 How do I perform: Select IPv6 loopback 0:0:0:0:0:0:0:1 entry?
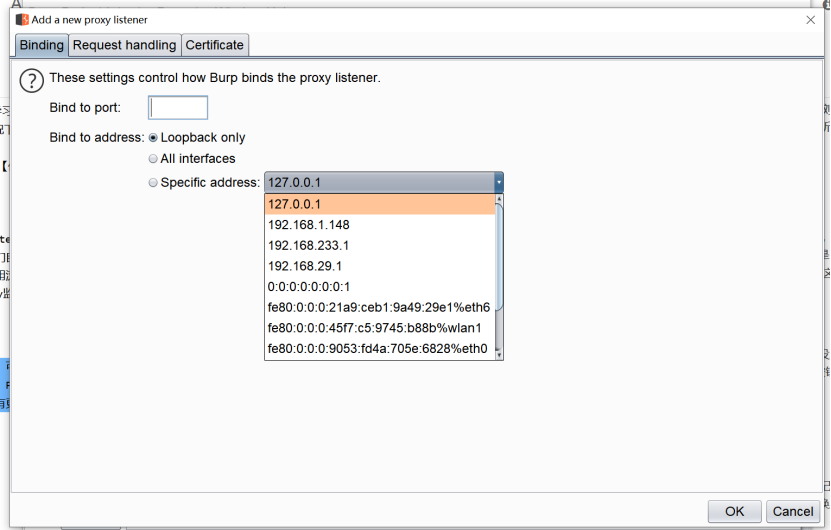pyautogui.click(x=380, y=287)
